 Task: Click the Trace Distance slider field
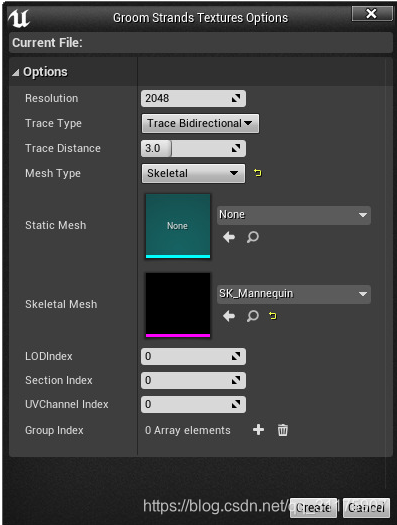(x=193, y=148)
